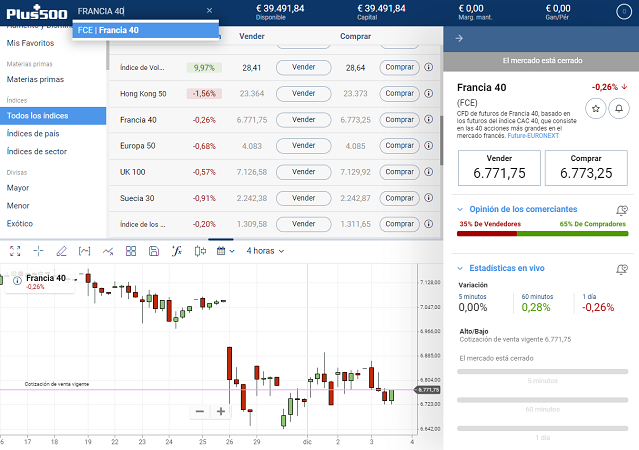Click Comprar button for Francia 40 row

399,119
